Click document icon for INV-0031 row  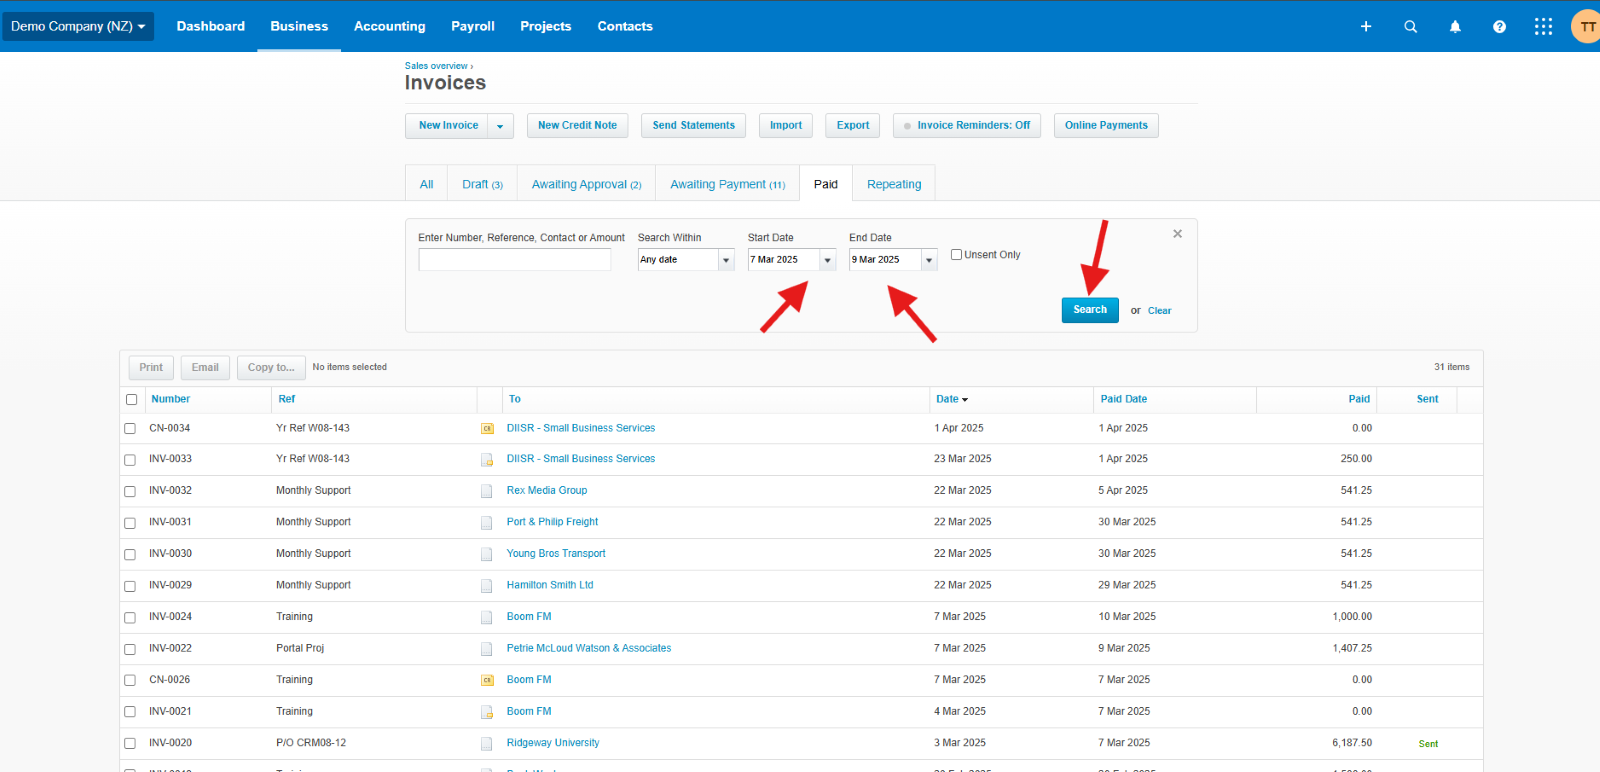(x=487, y=523)
